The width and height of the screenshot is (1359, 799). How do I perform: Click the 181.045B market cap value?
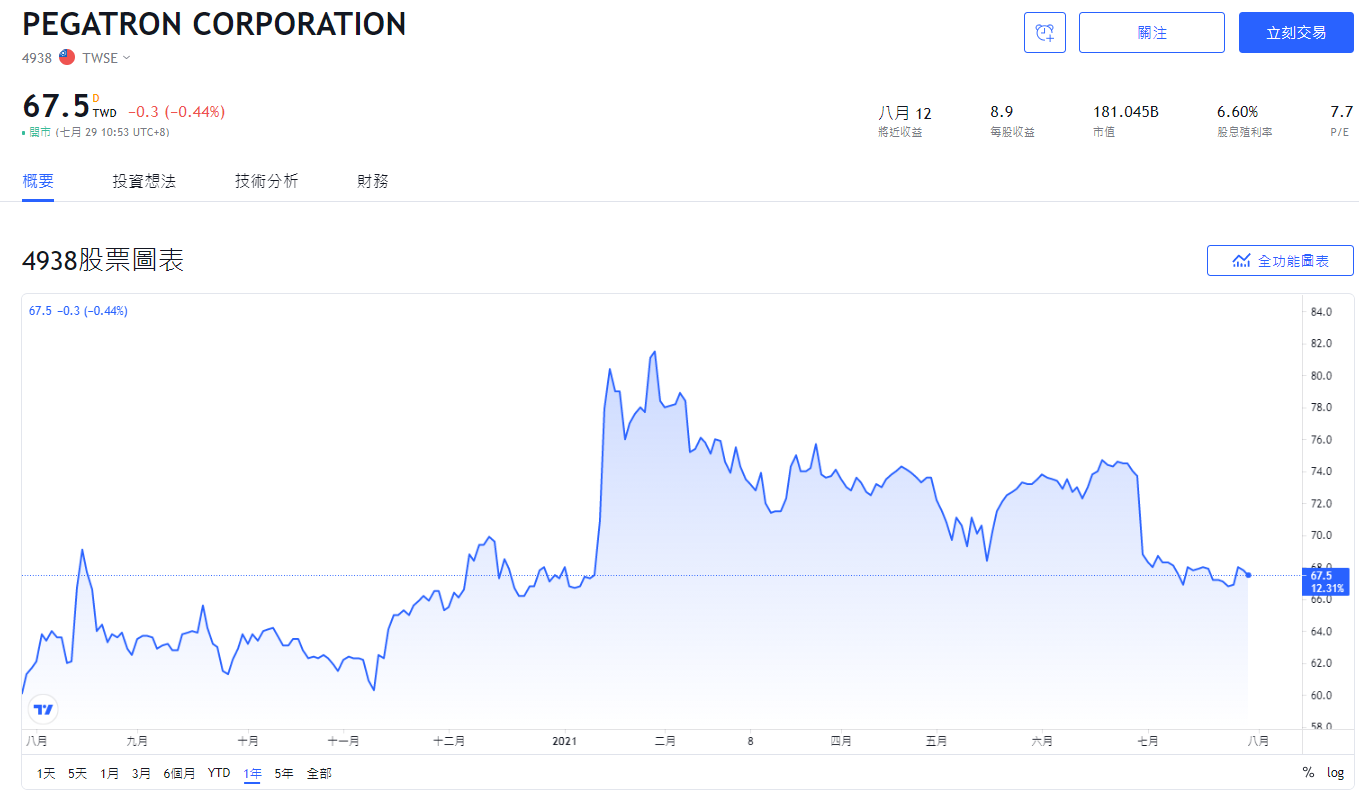tap(1126, 112)
